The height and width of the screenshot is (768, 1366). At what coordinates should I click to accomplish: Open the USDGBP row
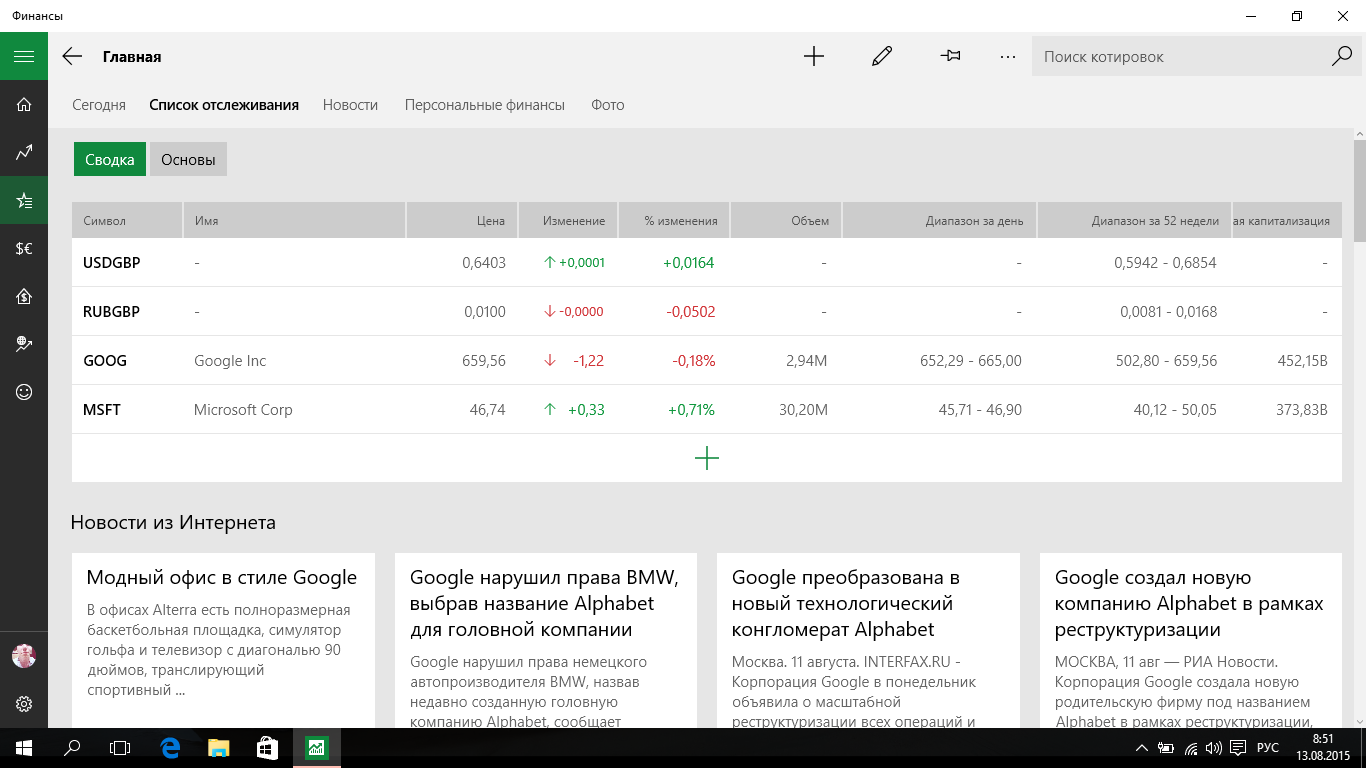(x=707, y=263)
